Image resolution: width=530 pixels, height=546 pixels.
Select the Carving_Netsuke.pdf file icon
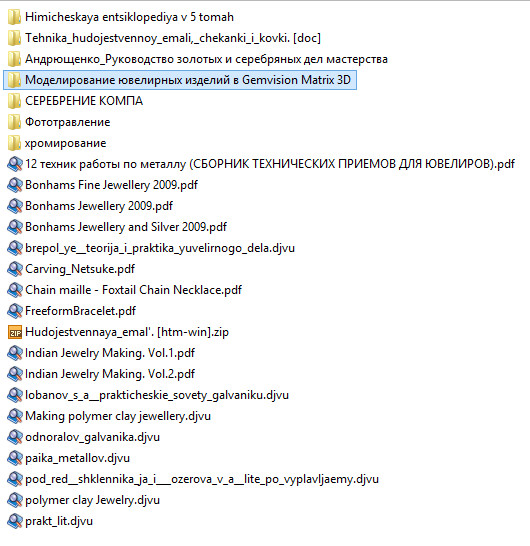click(15, 269)
